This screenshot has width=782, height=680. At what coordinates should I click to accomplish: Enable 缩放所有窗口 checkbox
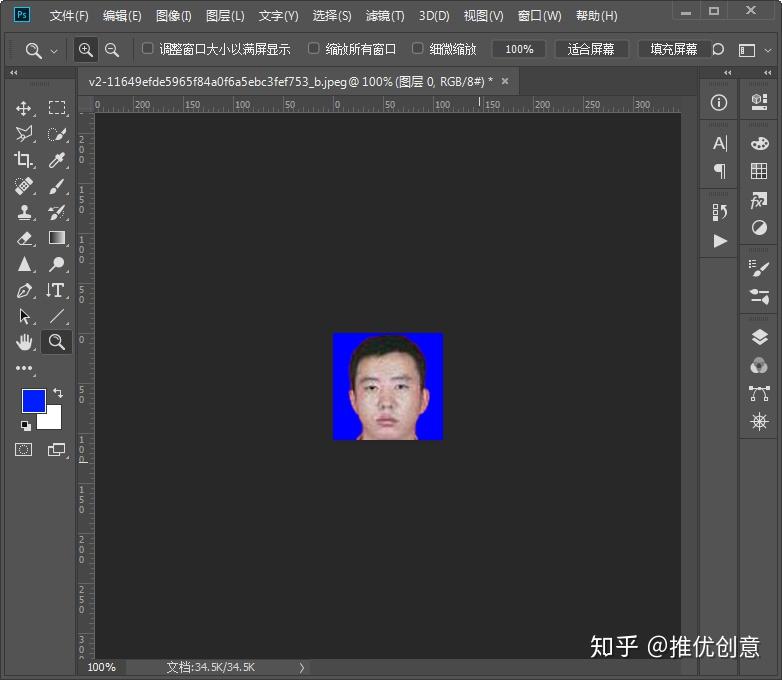(x=313, y=48)
